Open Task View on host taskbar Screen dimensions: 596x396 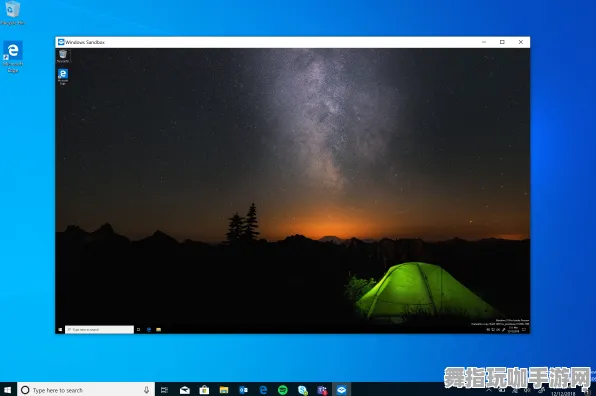click(164, 390)
